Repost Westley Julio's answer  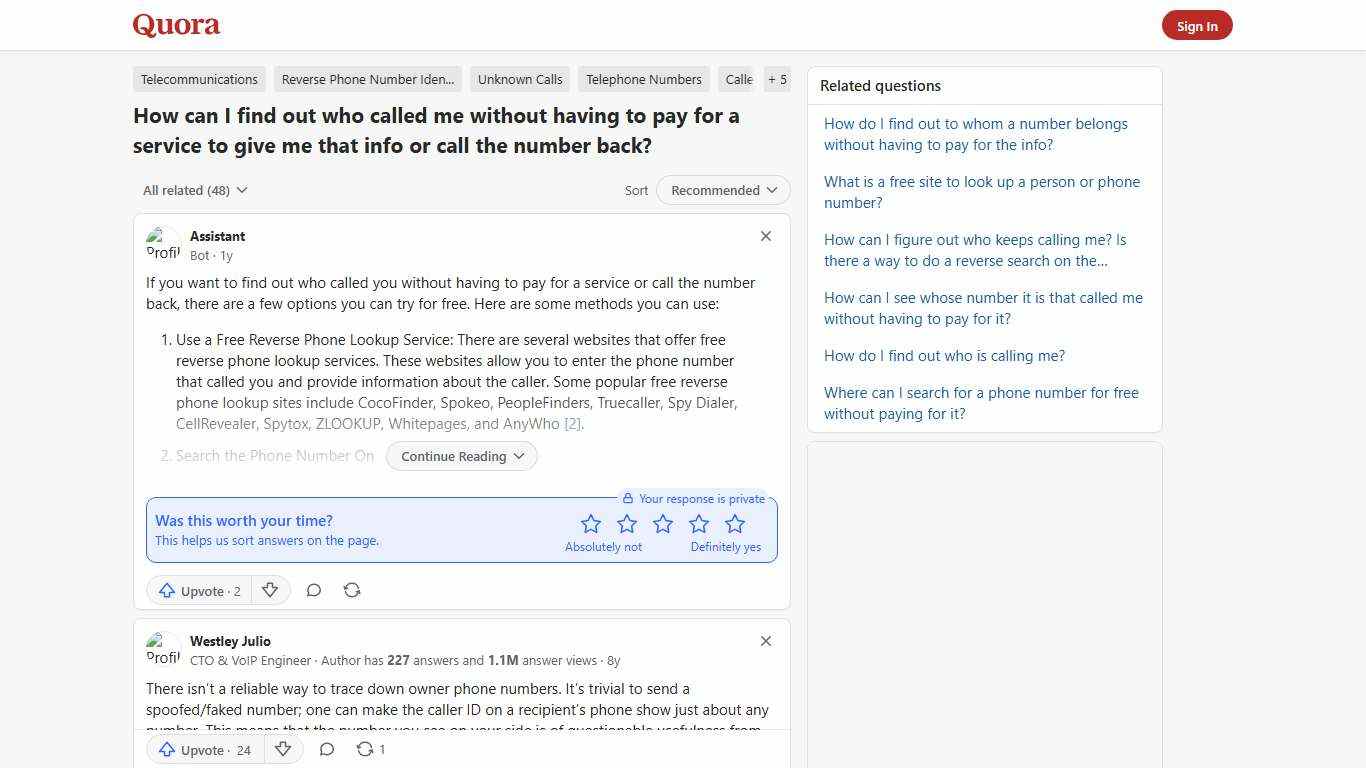tap(365, 749)
